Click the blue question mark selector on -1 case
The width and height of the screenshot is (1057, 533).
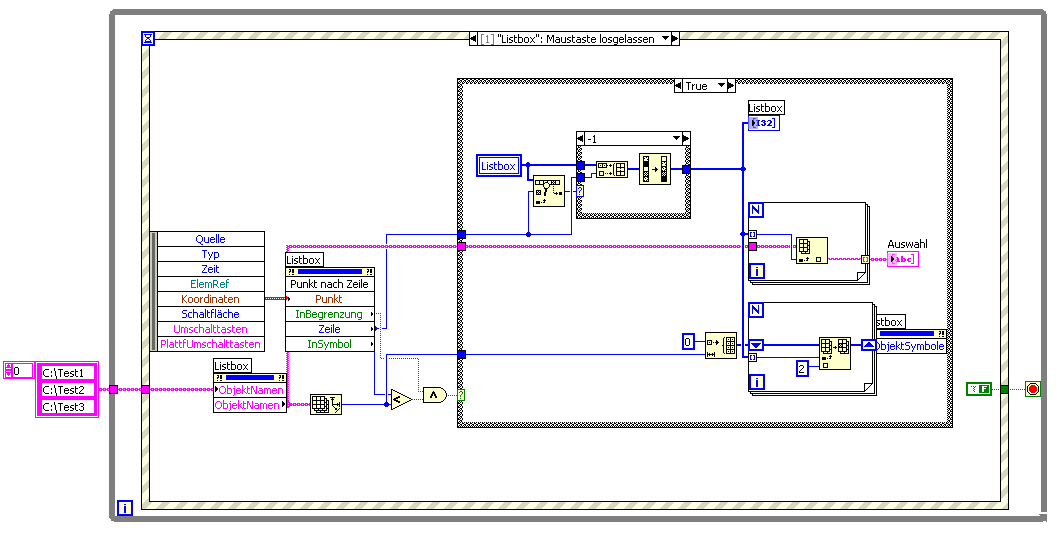coord(580,191)
